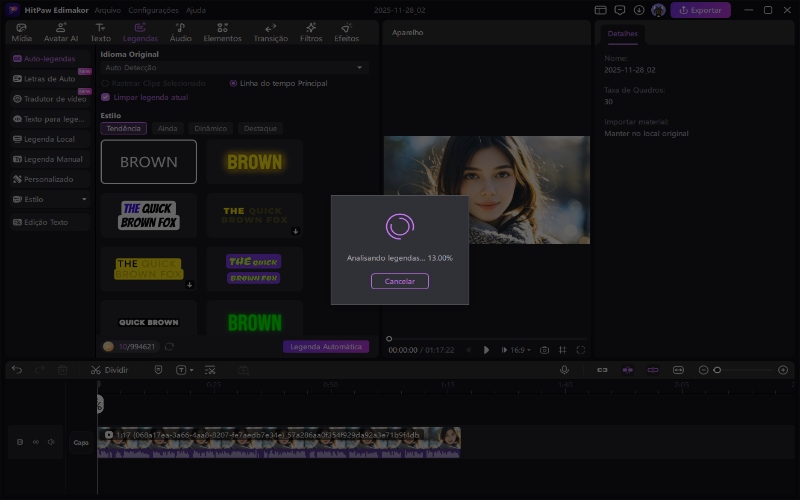Open the Avatar AI tool
Screen dimensions: 800x500
(61, 32)
